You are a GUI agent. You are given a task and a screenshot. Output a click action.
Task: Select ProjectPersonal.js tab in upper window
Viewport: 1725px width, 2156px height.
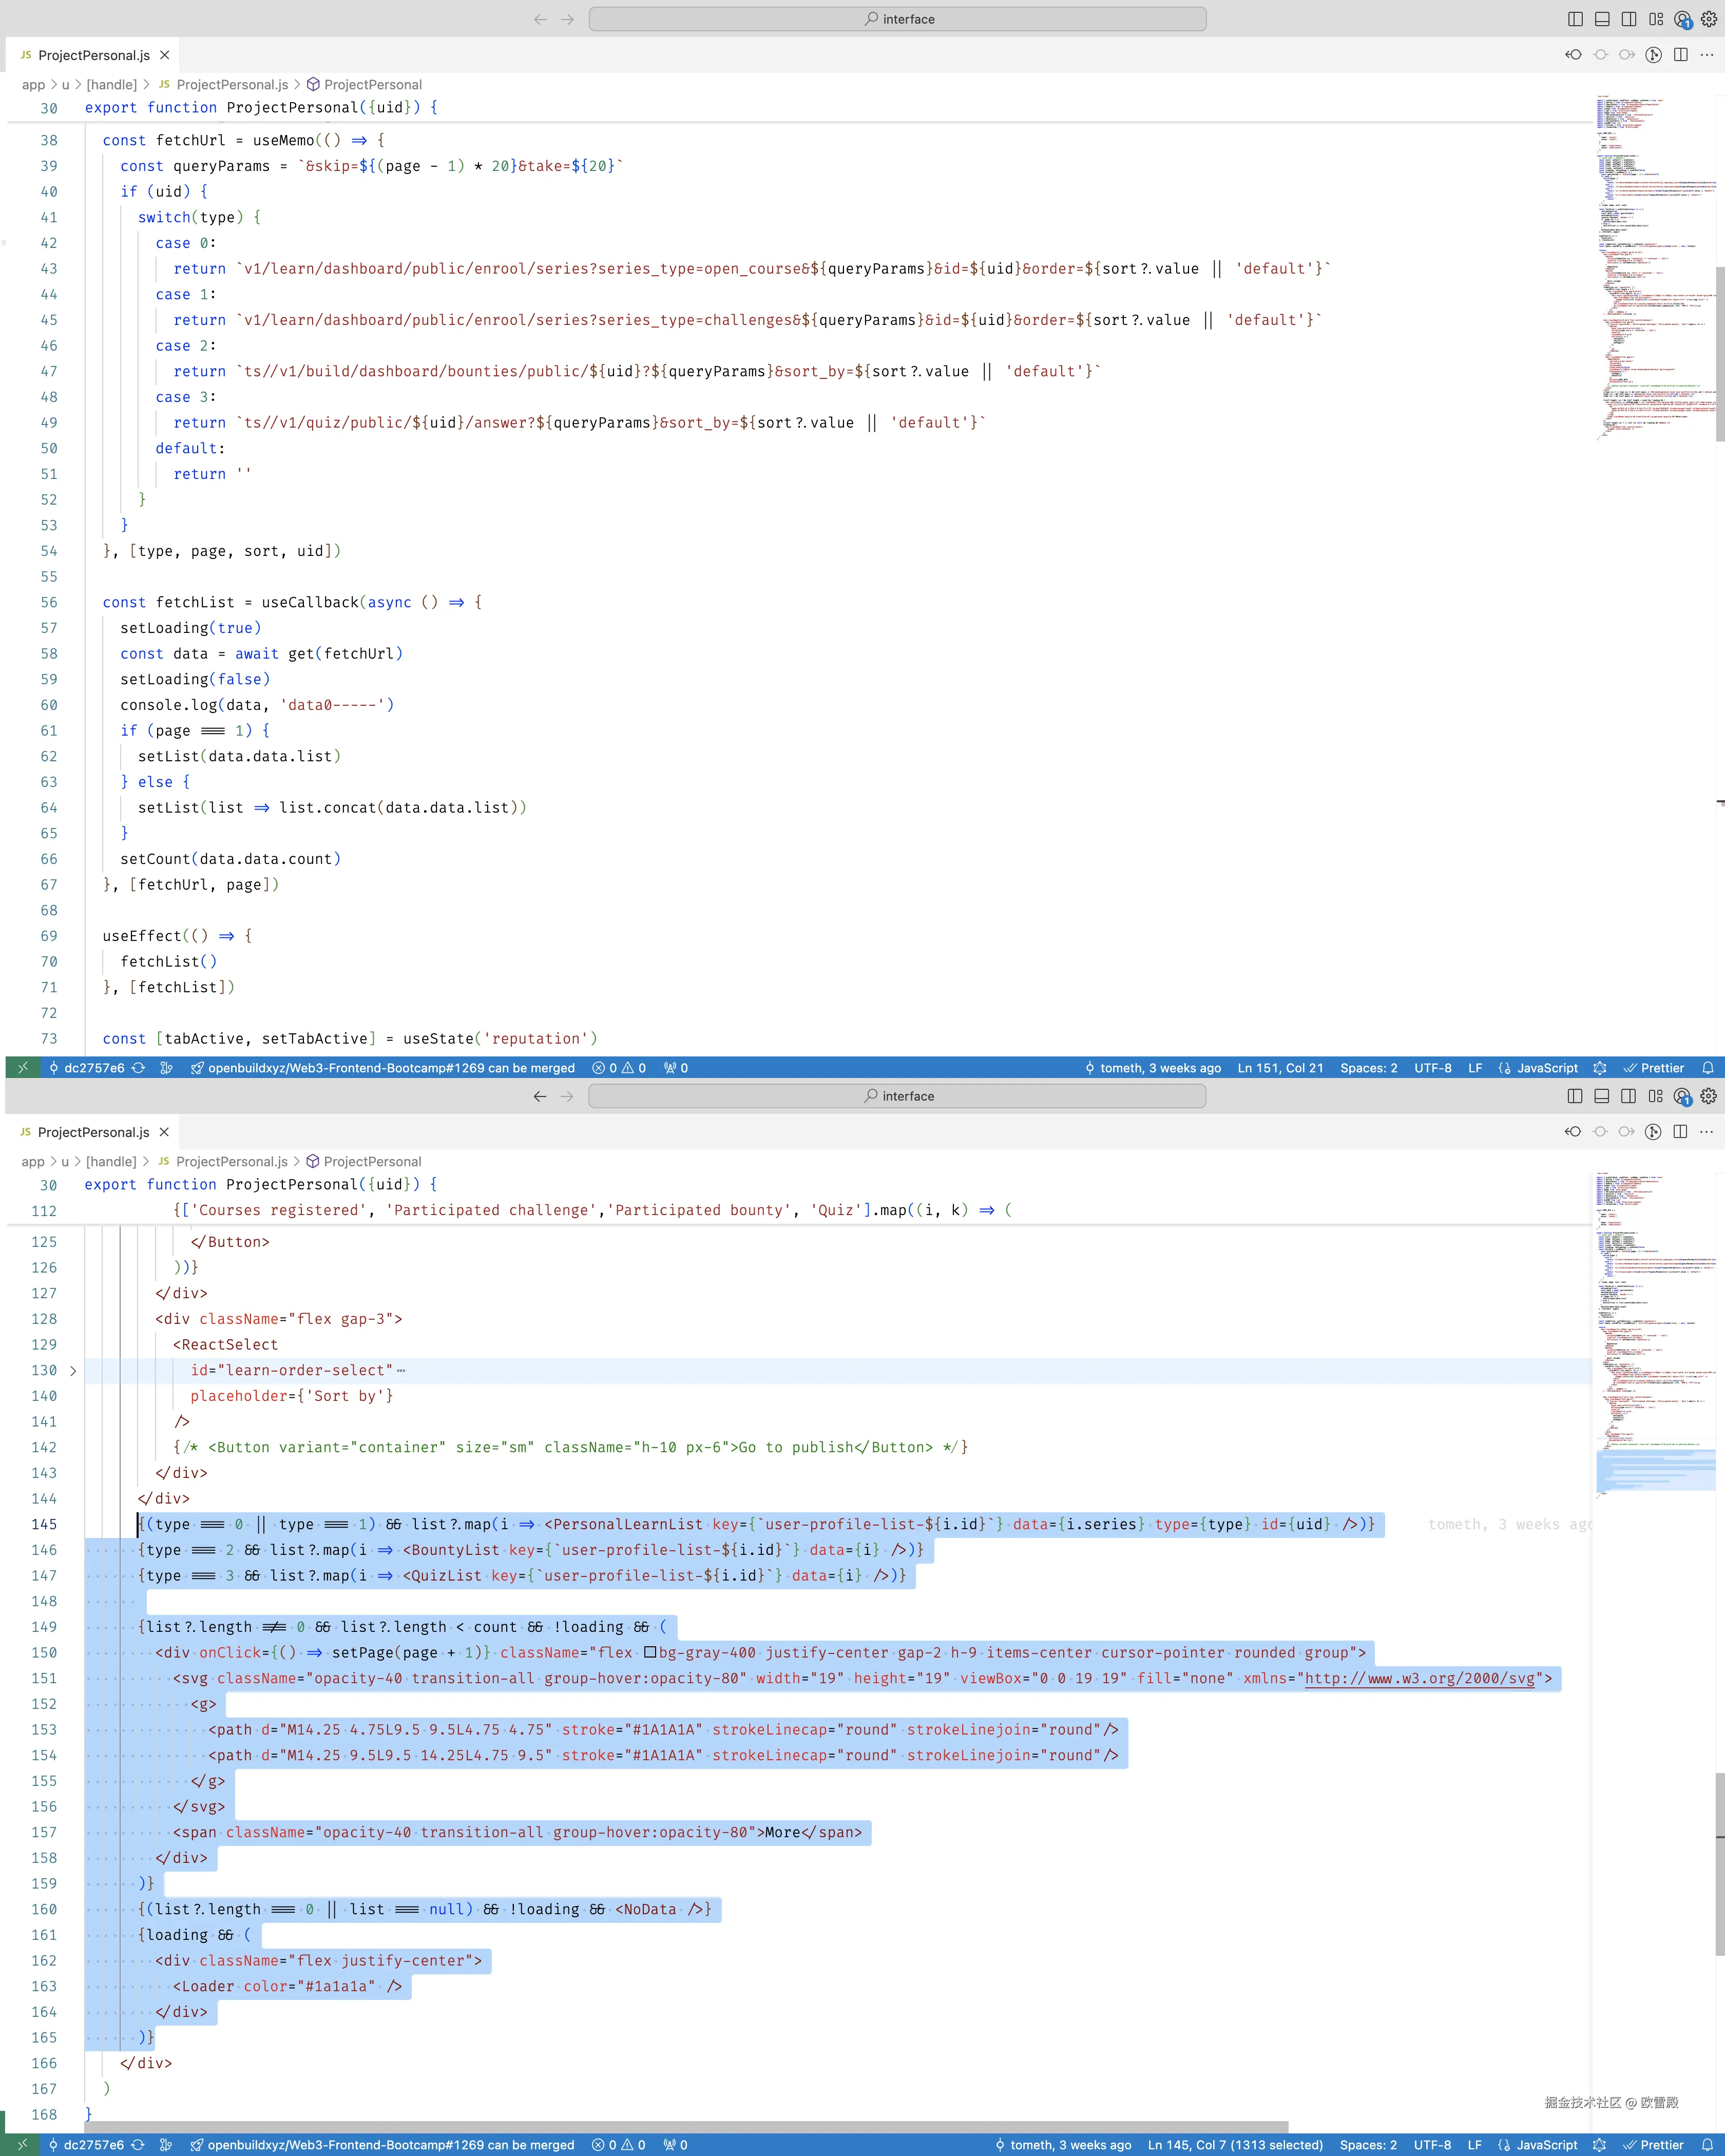pyautogui.click(x=93, y=55)
